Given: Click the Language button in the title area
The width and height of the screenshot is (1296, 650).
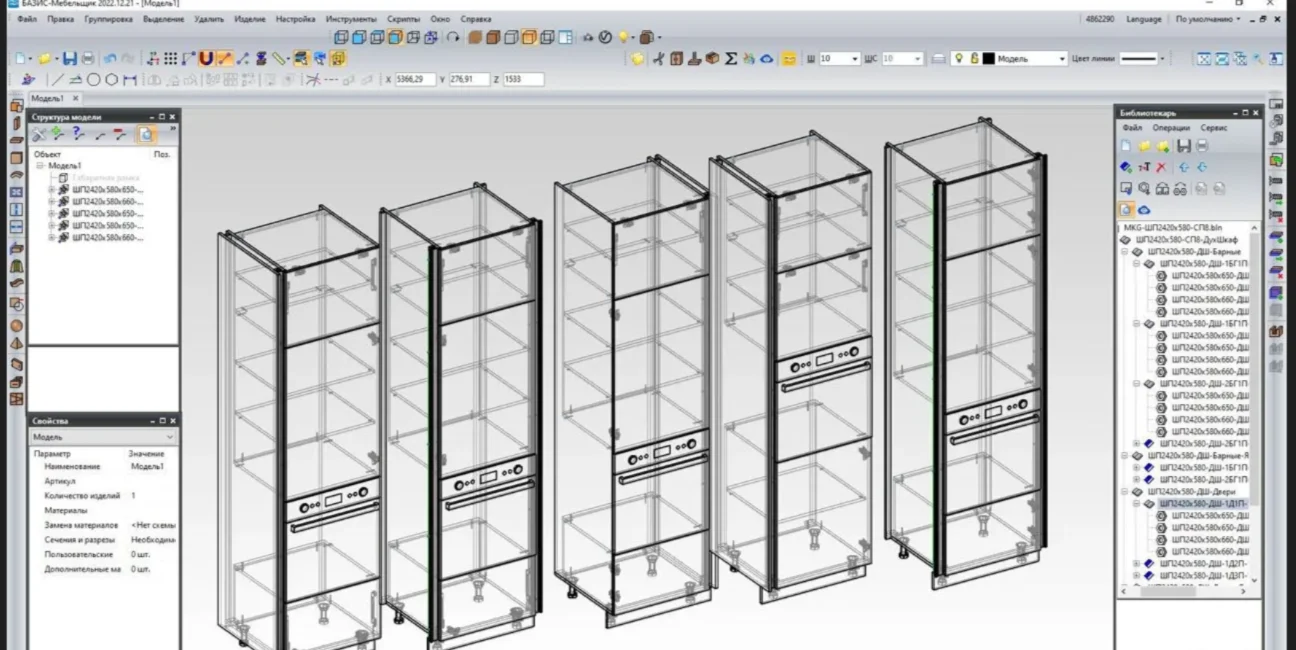Looking at the screenshot, I should [x=1144, y=19].
